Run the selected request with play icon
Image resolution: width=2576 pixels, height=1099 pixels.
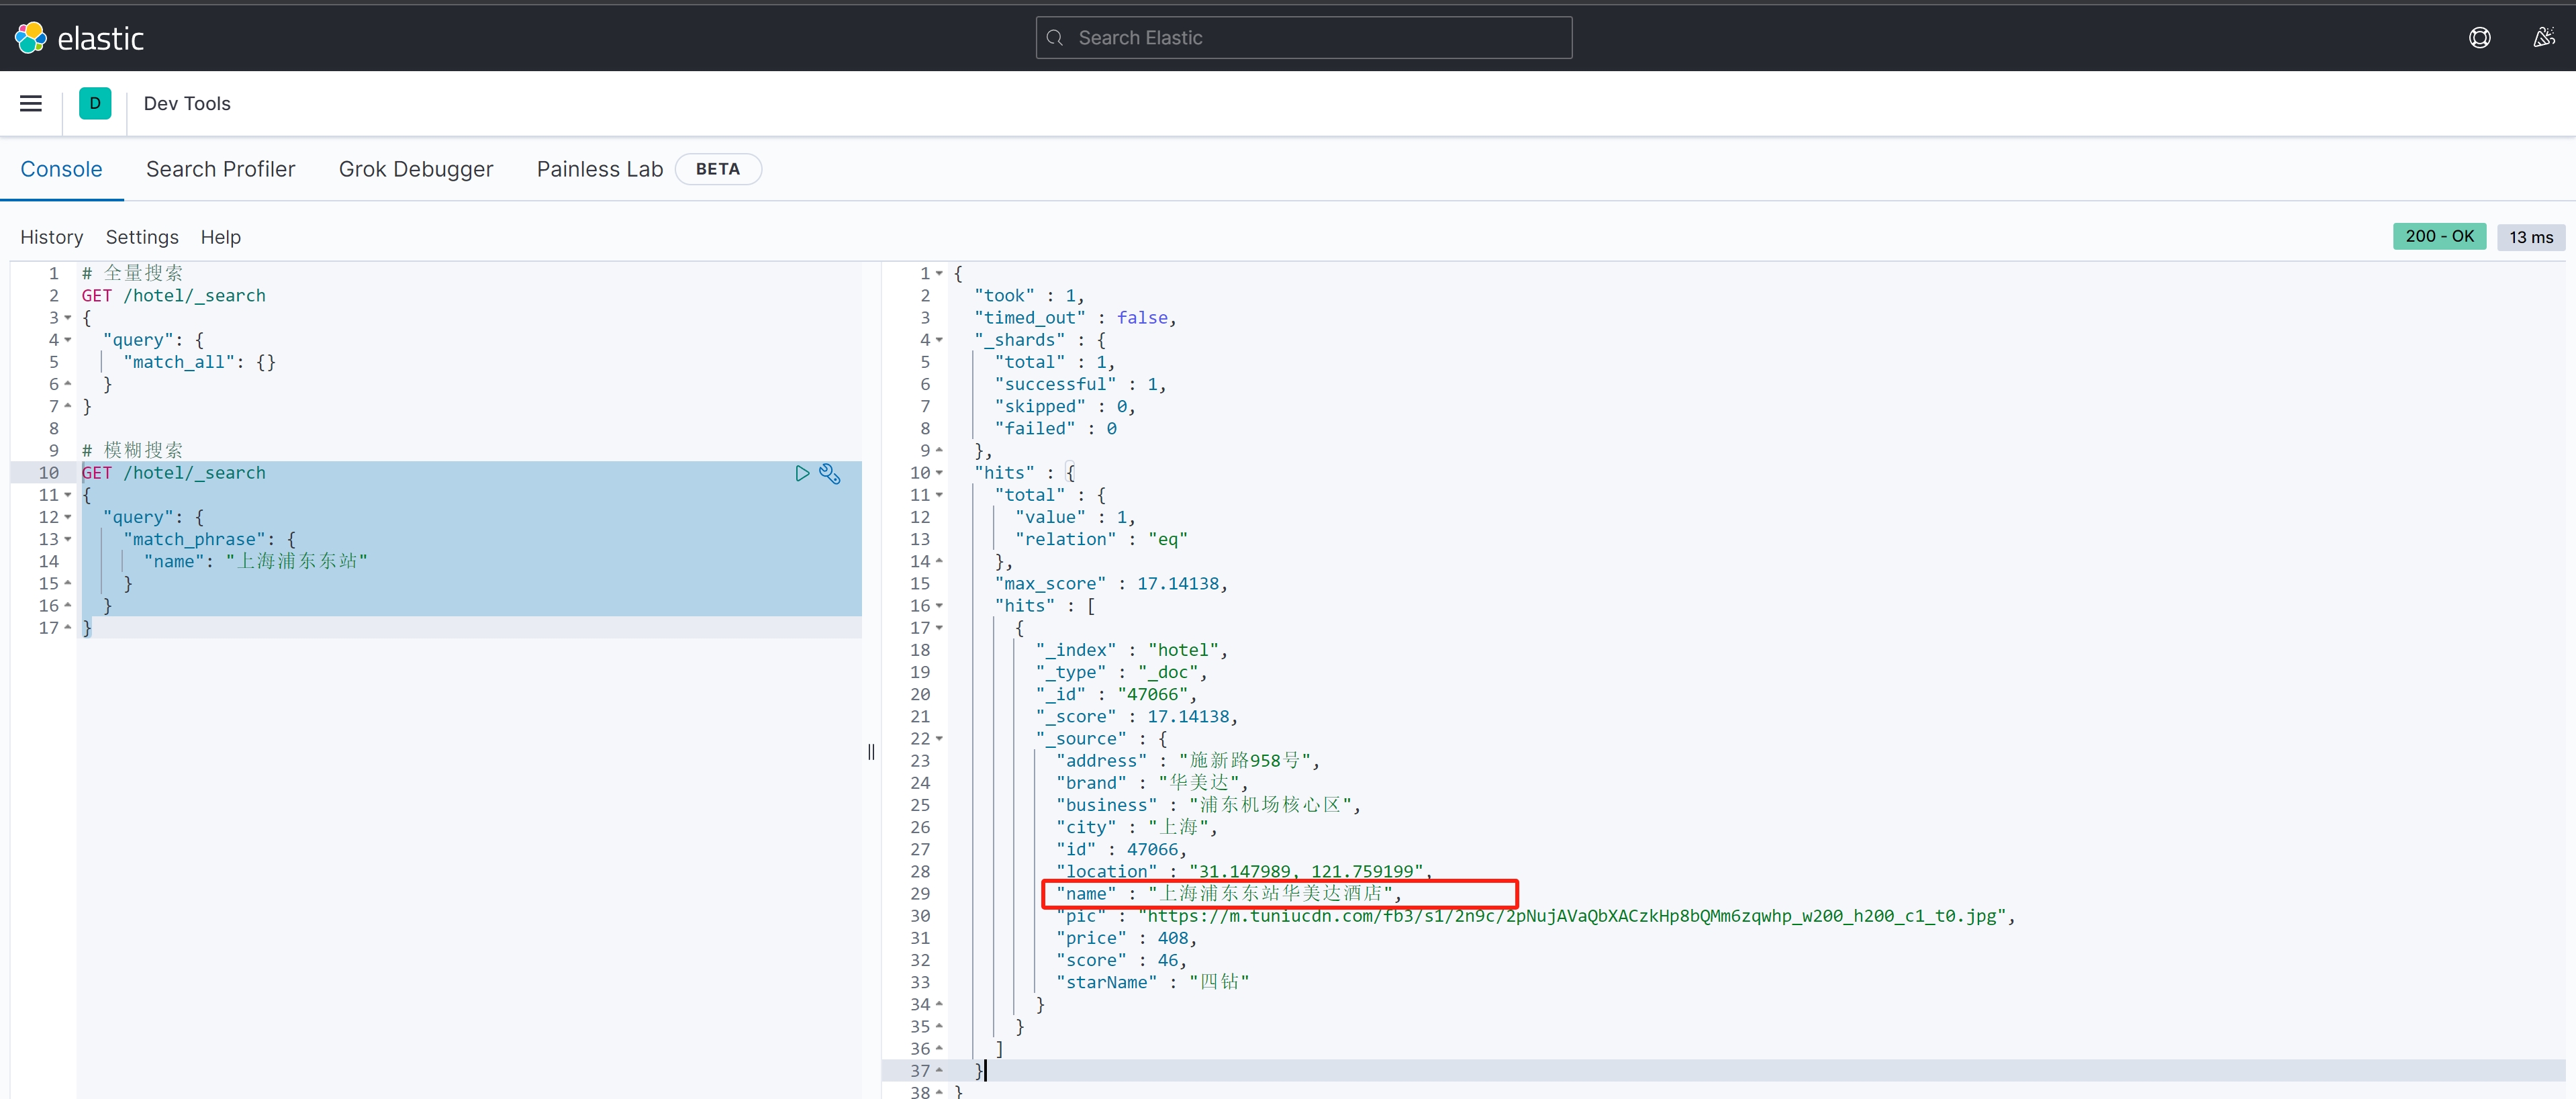pos(802,474)
